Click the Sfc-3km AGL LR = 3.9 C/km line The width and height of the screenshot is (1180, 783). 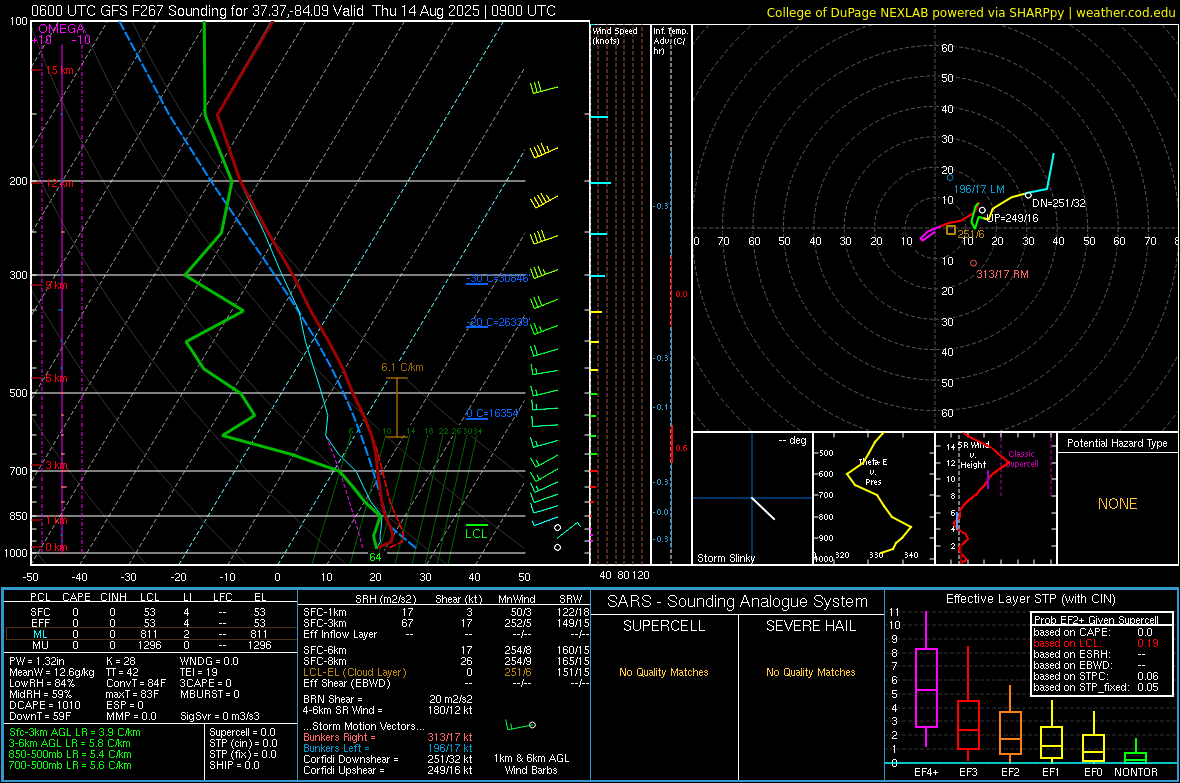(x=75, y=732)
